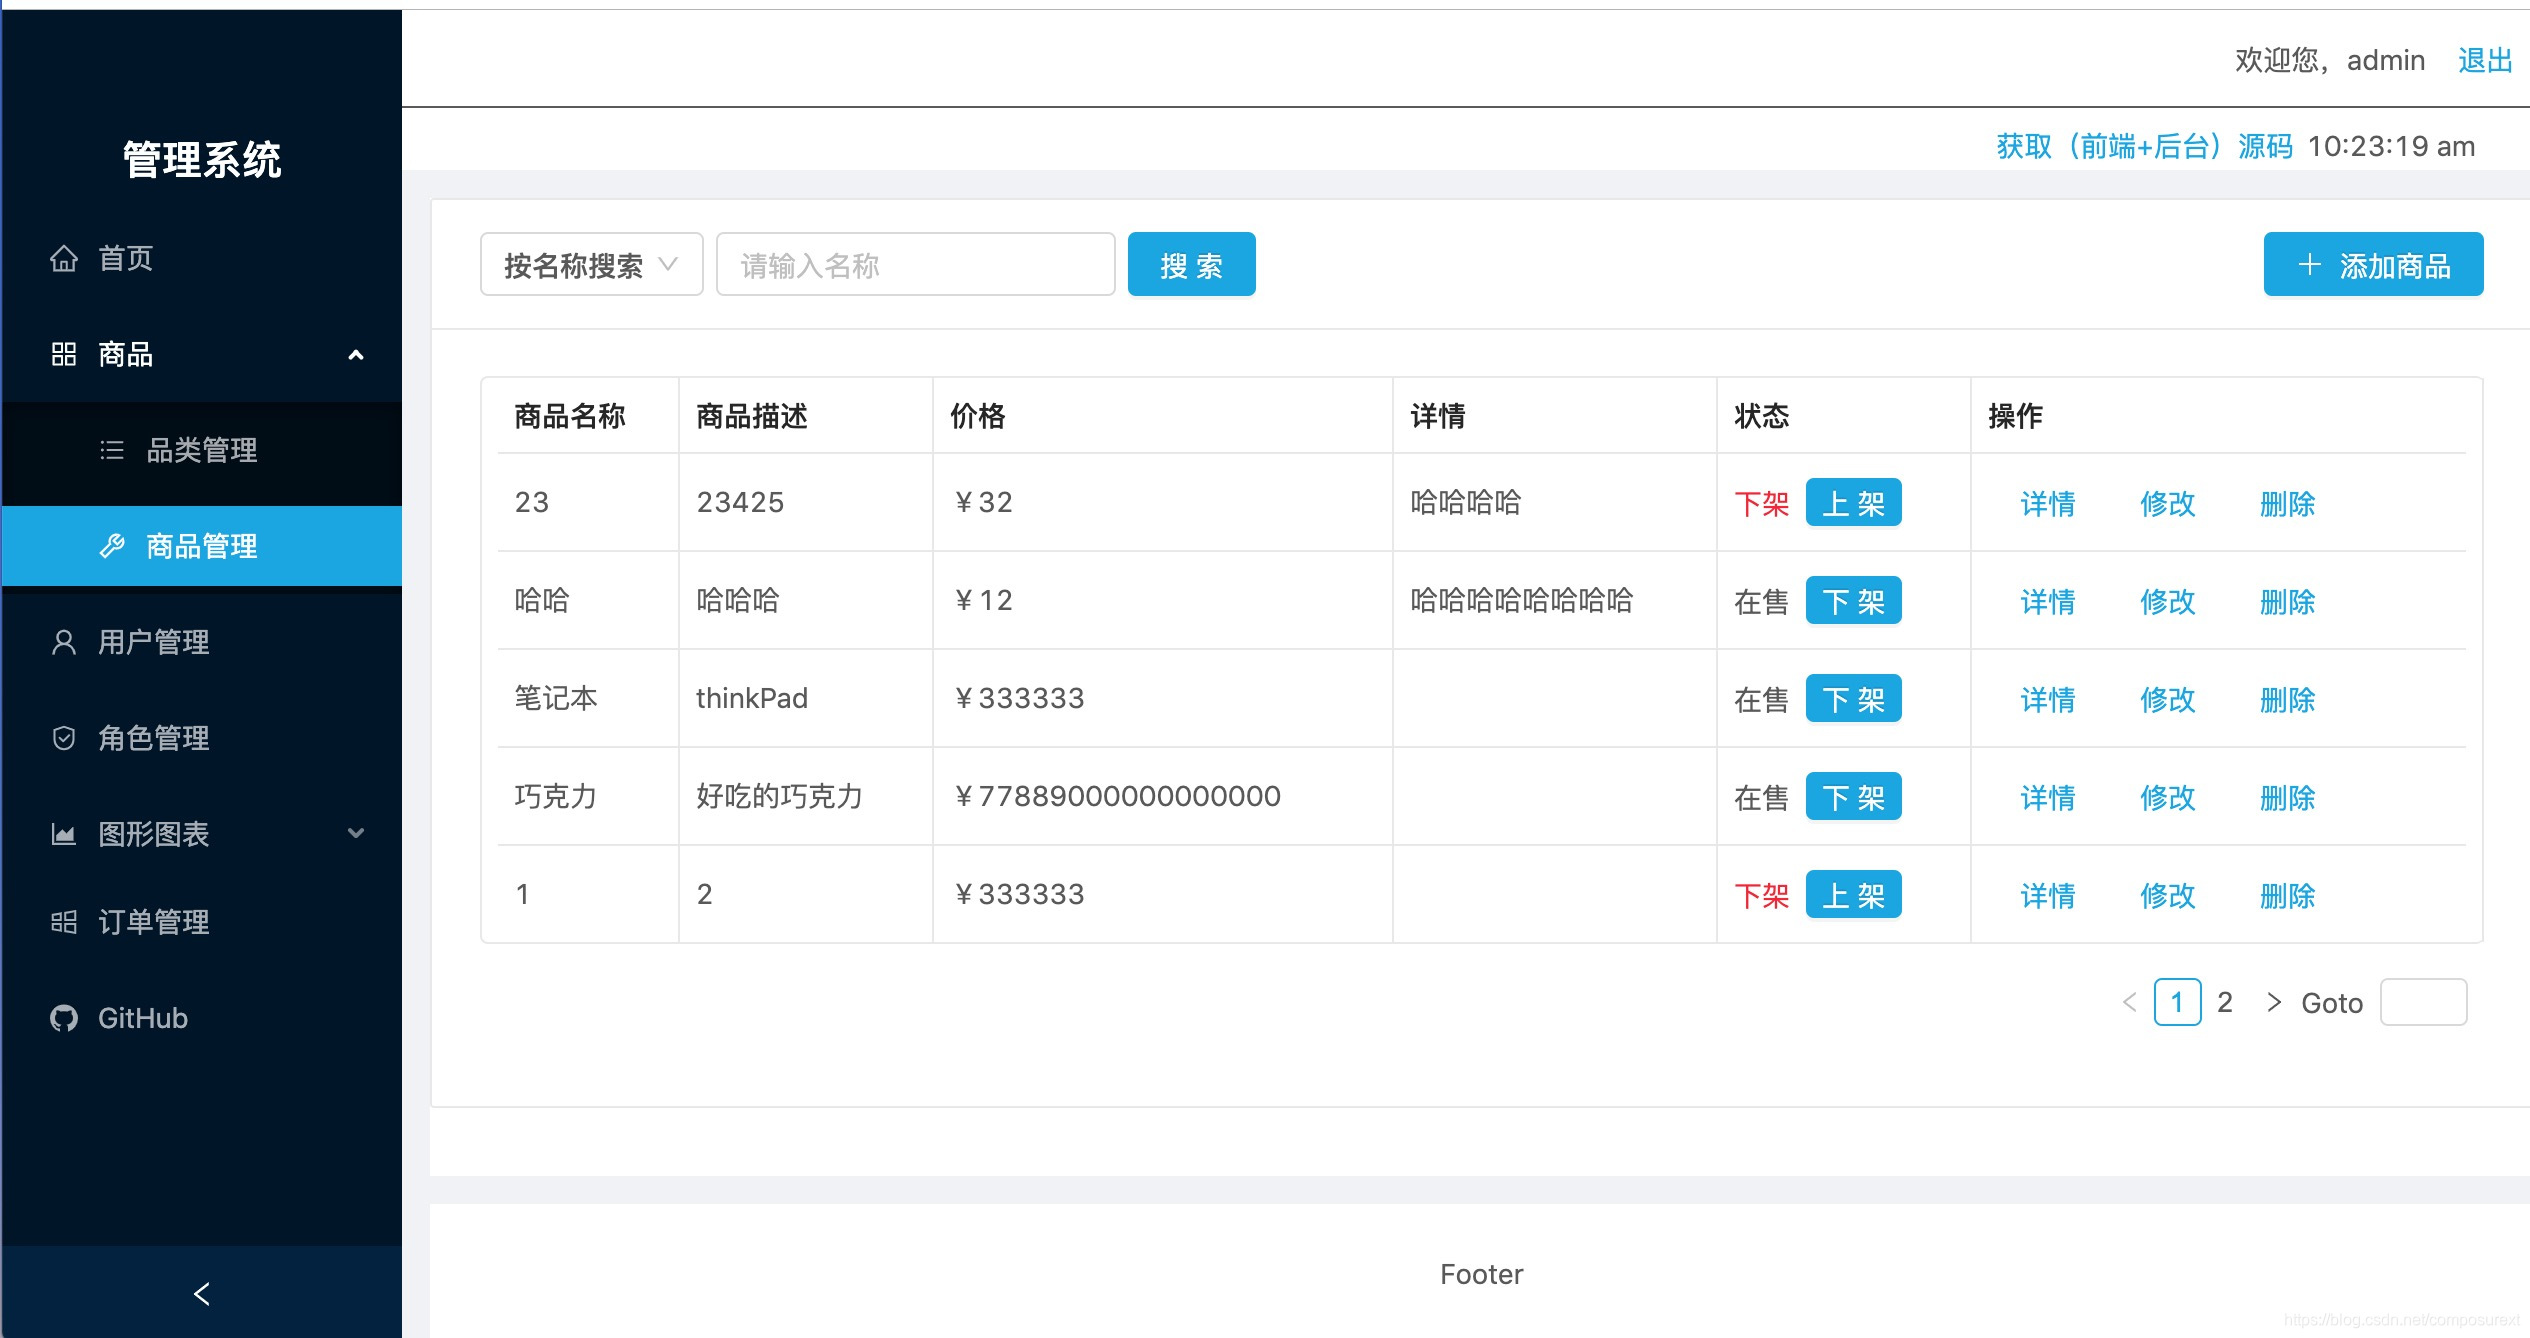The width and height of the screenshot is (2530, 1338).
Task: Click the home icon beside 首页
Action: coord(64,259)
